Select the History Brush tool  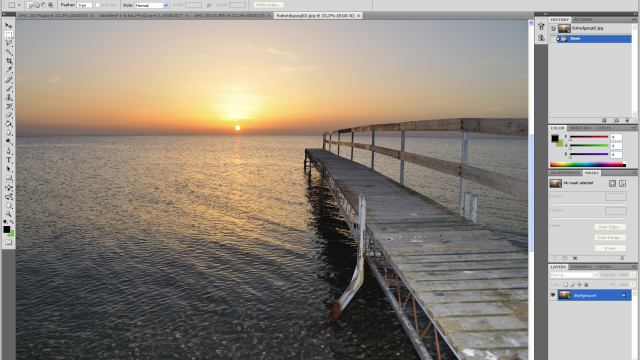point(9,107)
